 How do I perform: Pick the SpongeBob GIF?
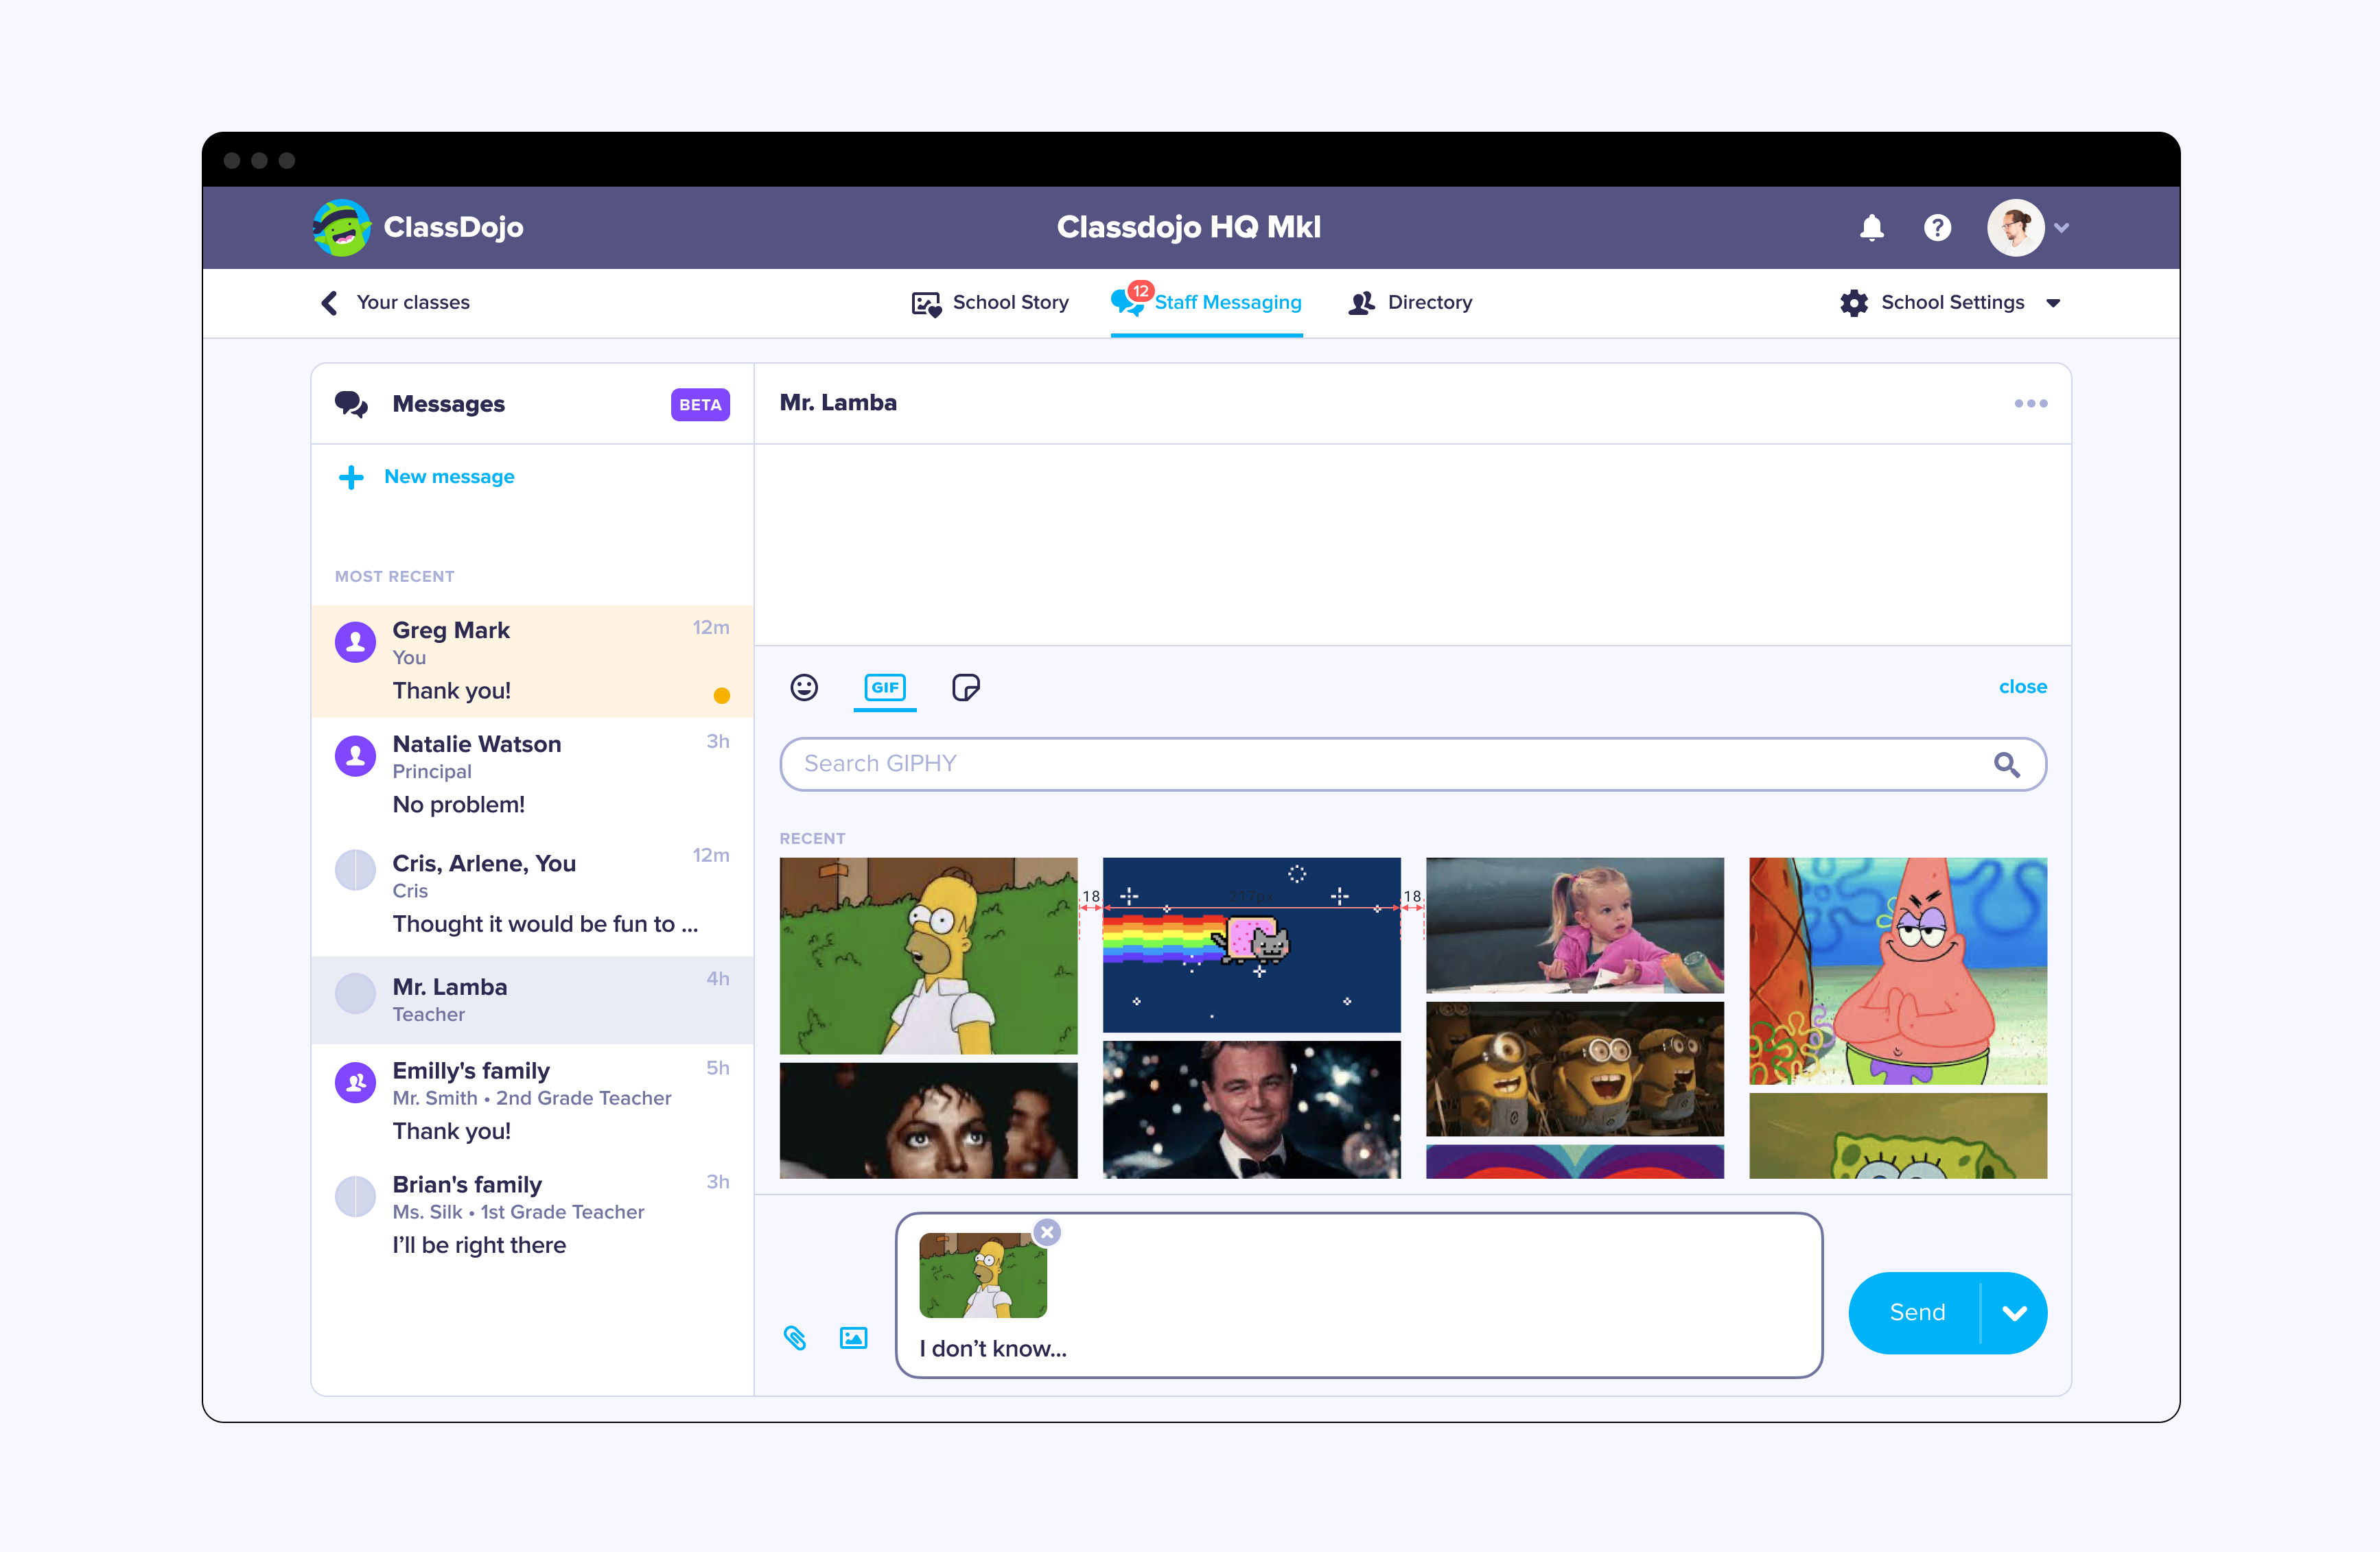1897,1136
